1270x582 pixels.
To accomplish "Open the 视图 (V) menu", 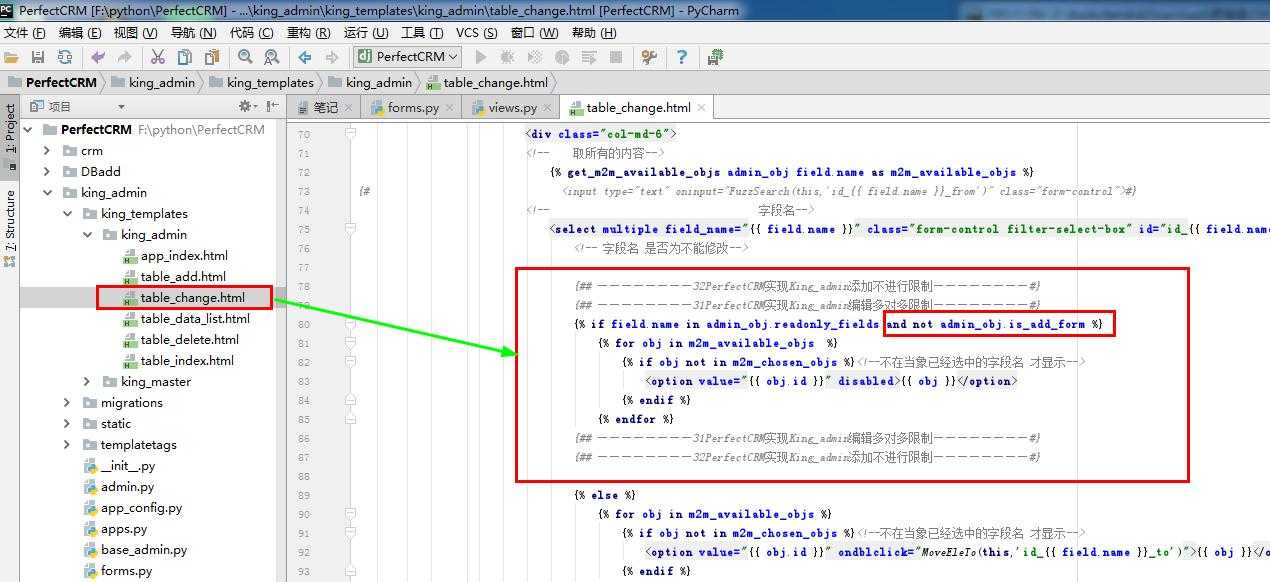I will (x=137, y=32).
